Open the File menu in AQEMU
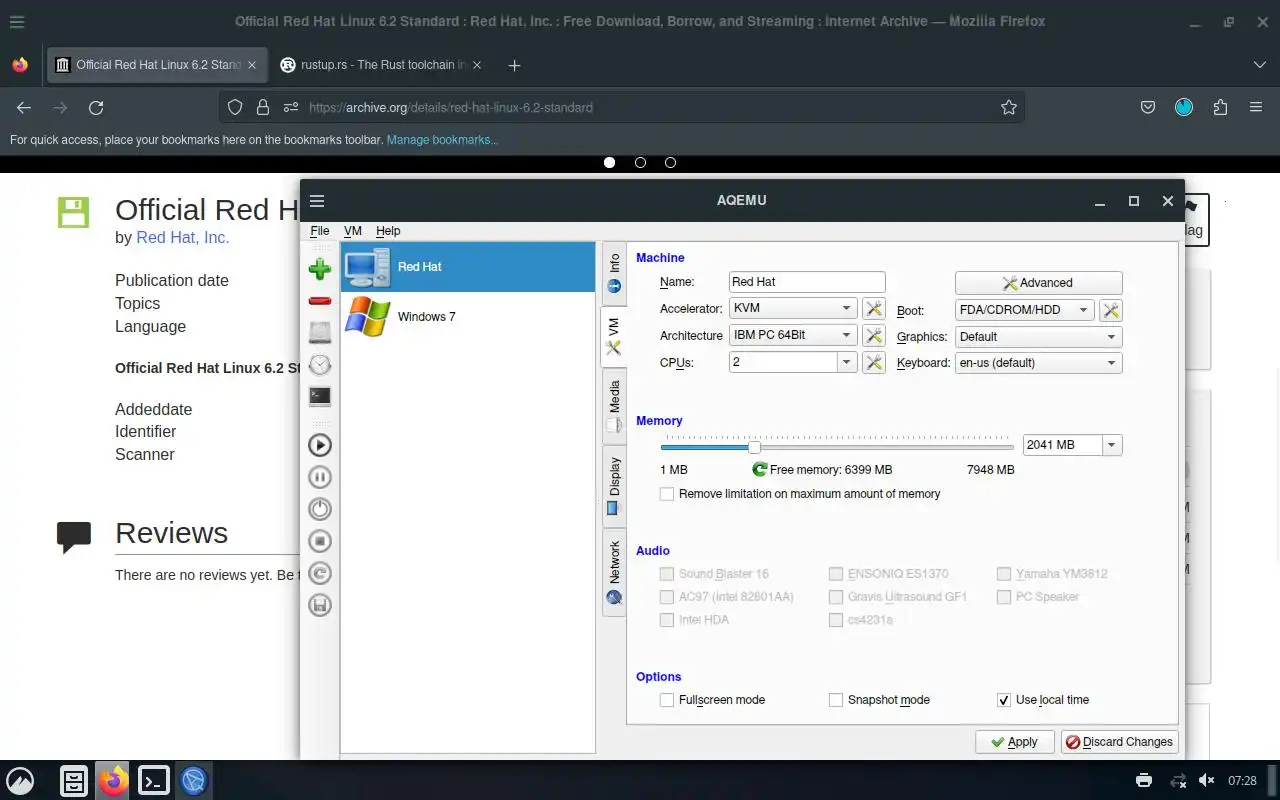Screen dimensions: 1280x800 pos(319,231)
